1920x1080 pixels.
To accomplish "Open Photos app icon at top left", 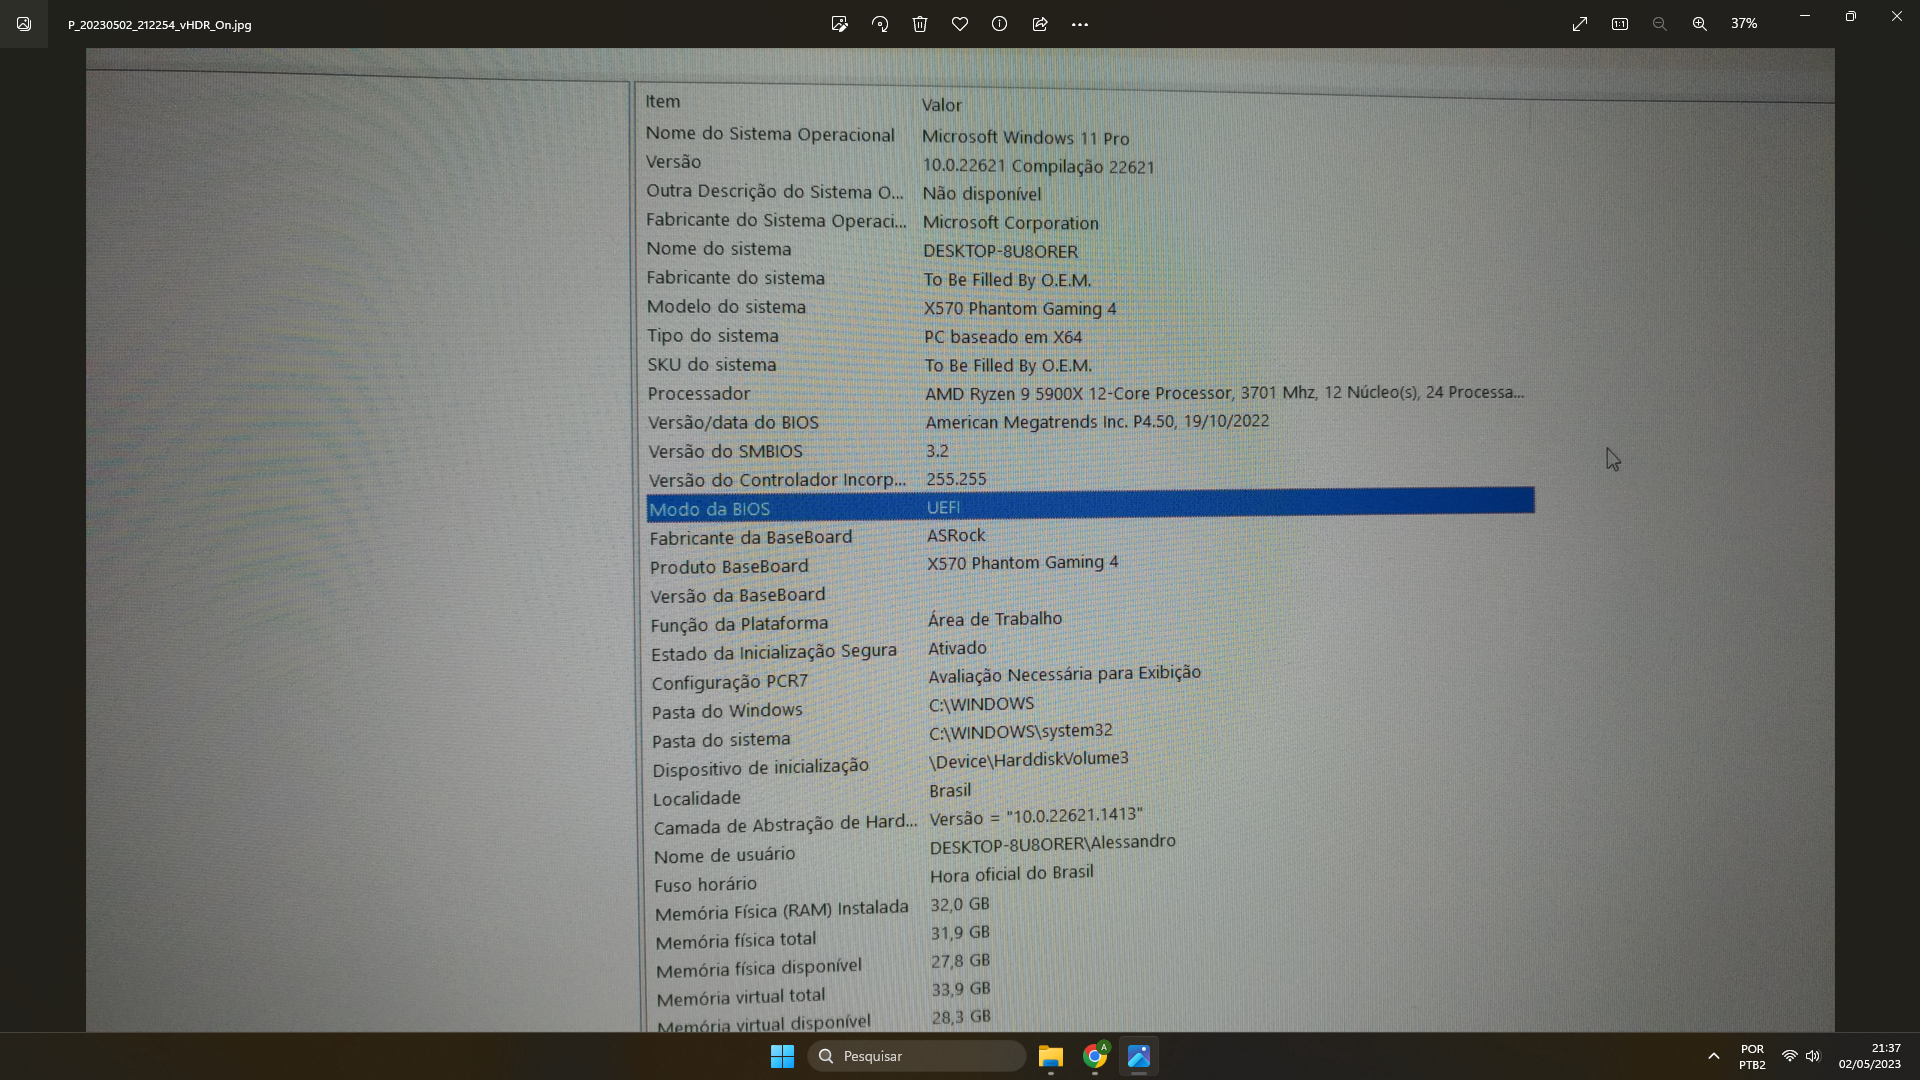I will (24, 24).
